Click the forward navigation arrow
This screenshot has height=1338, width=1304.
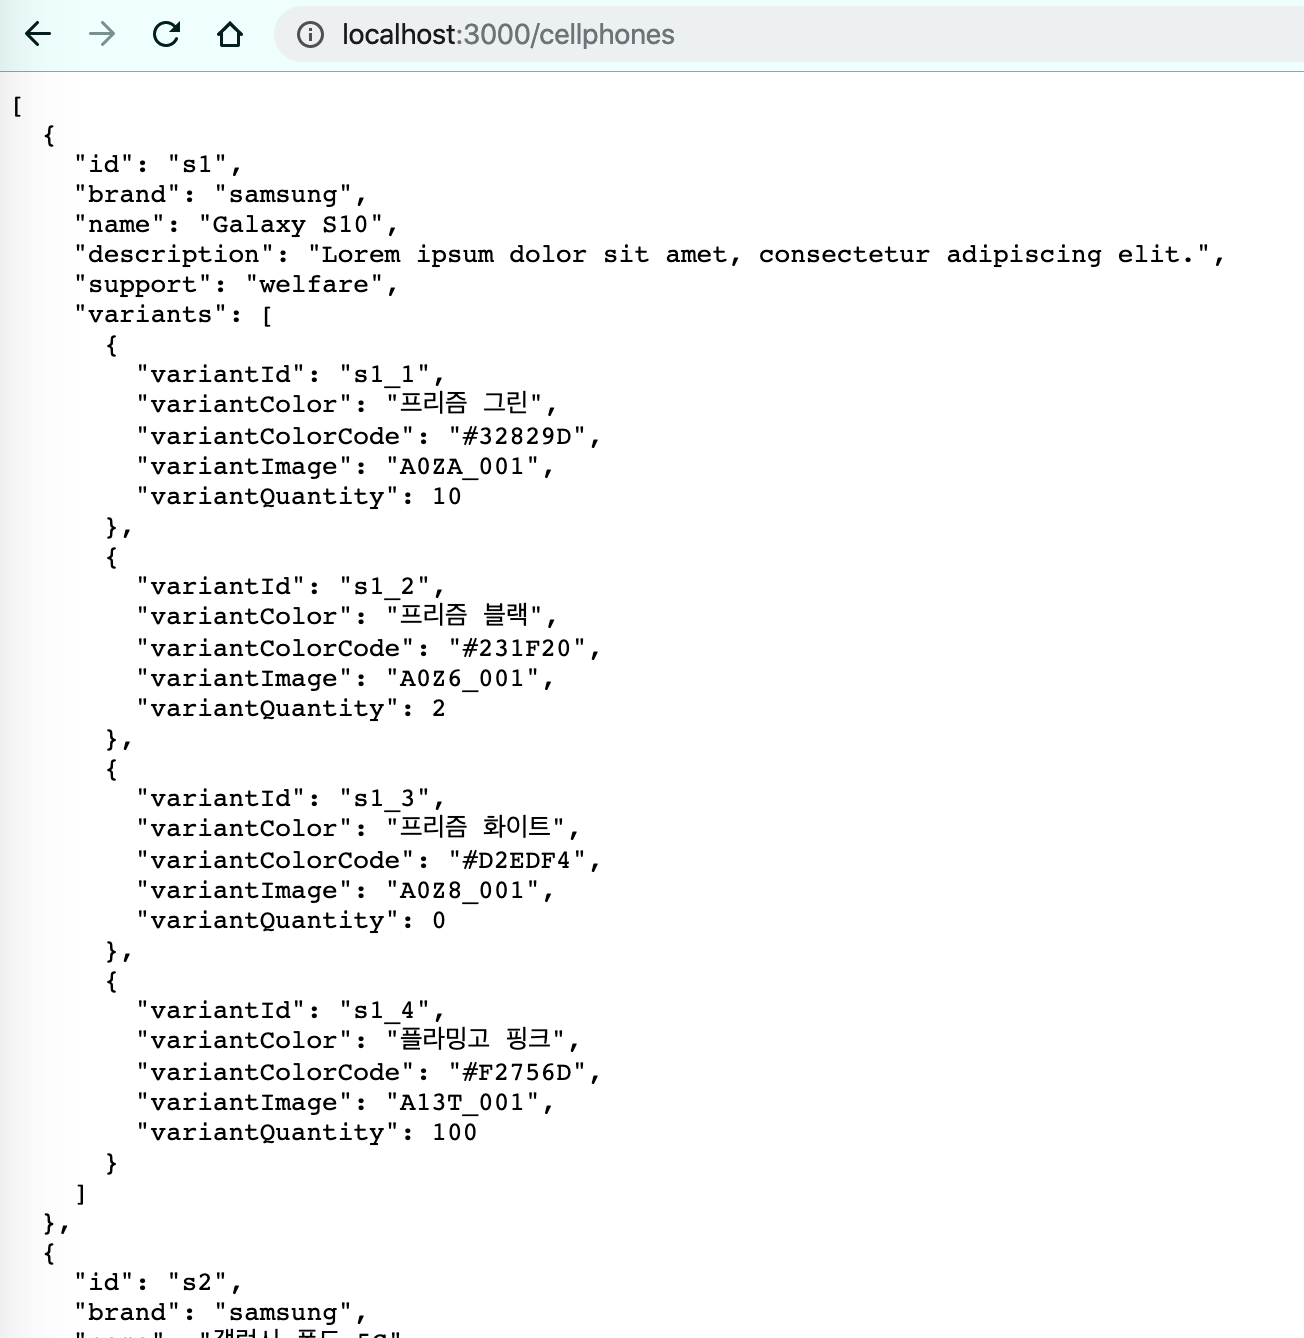pyautogui.click(x=102, y=35)
